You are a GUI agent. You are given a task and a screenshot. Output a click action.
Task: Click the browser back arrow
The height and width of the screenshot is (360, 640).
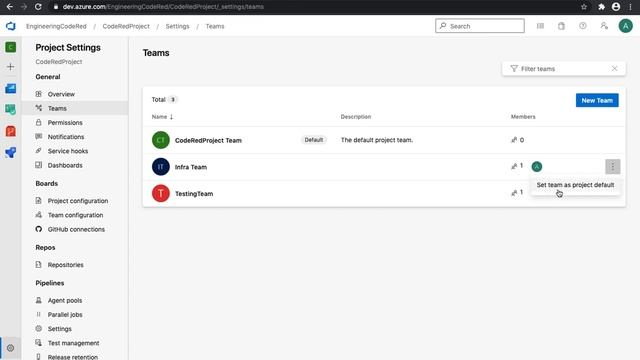point(10,7)
